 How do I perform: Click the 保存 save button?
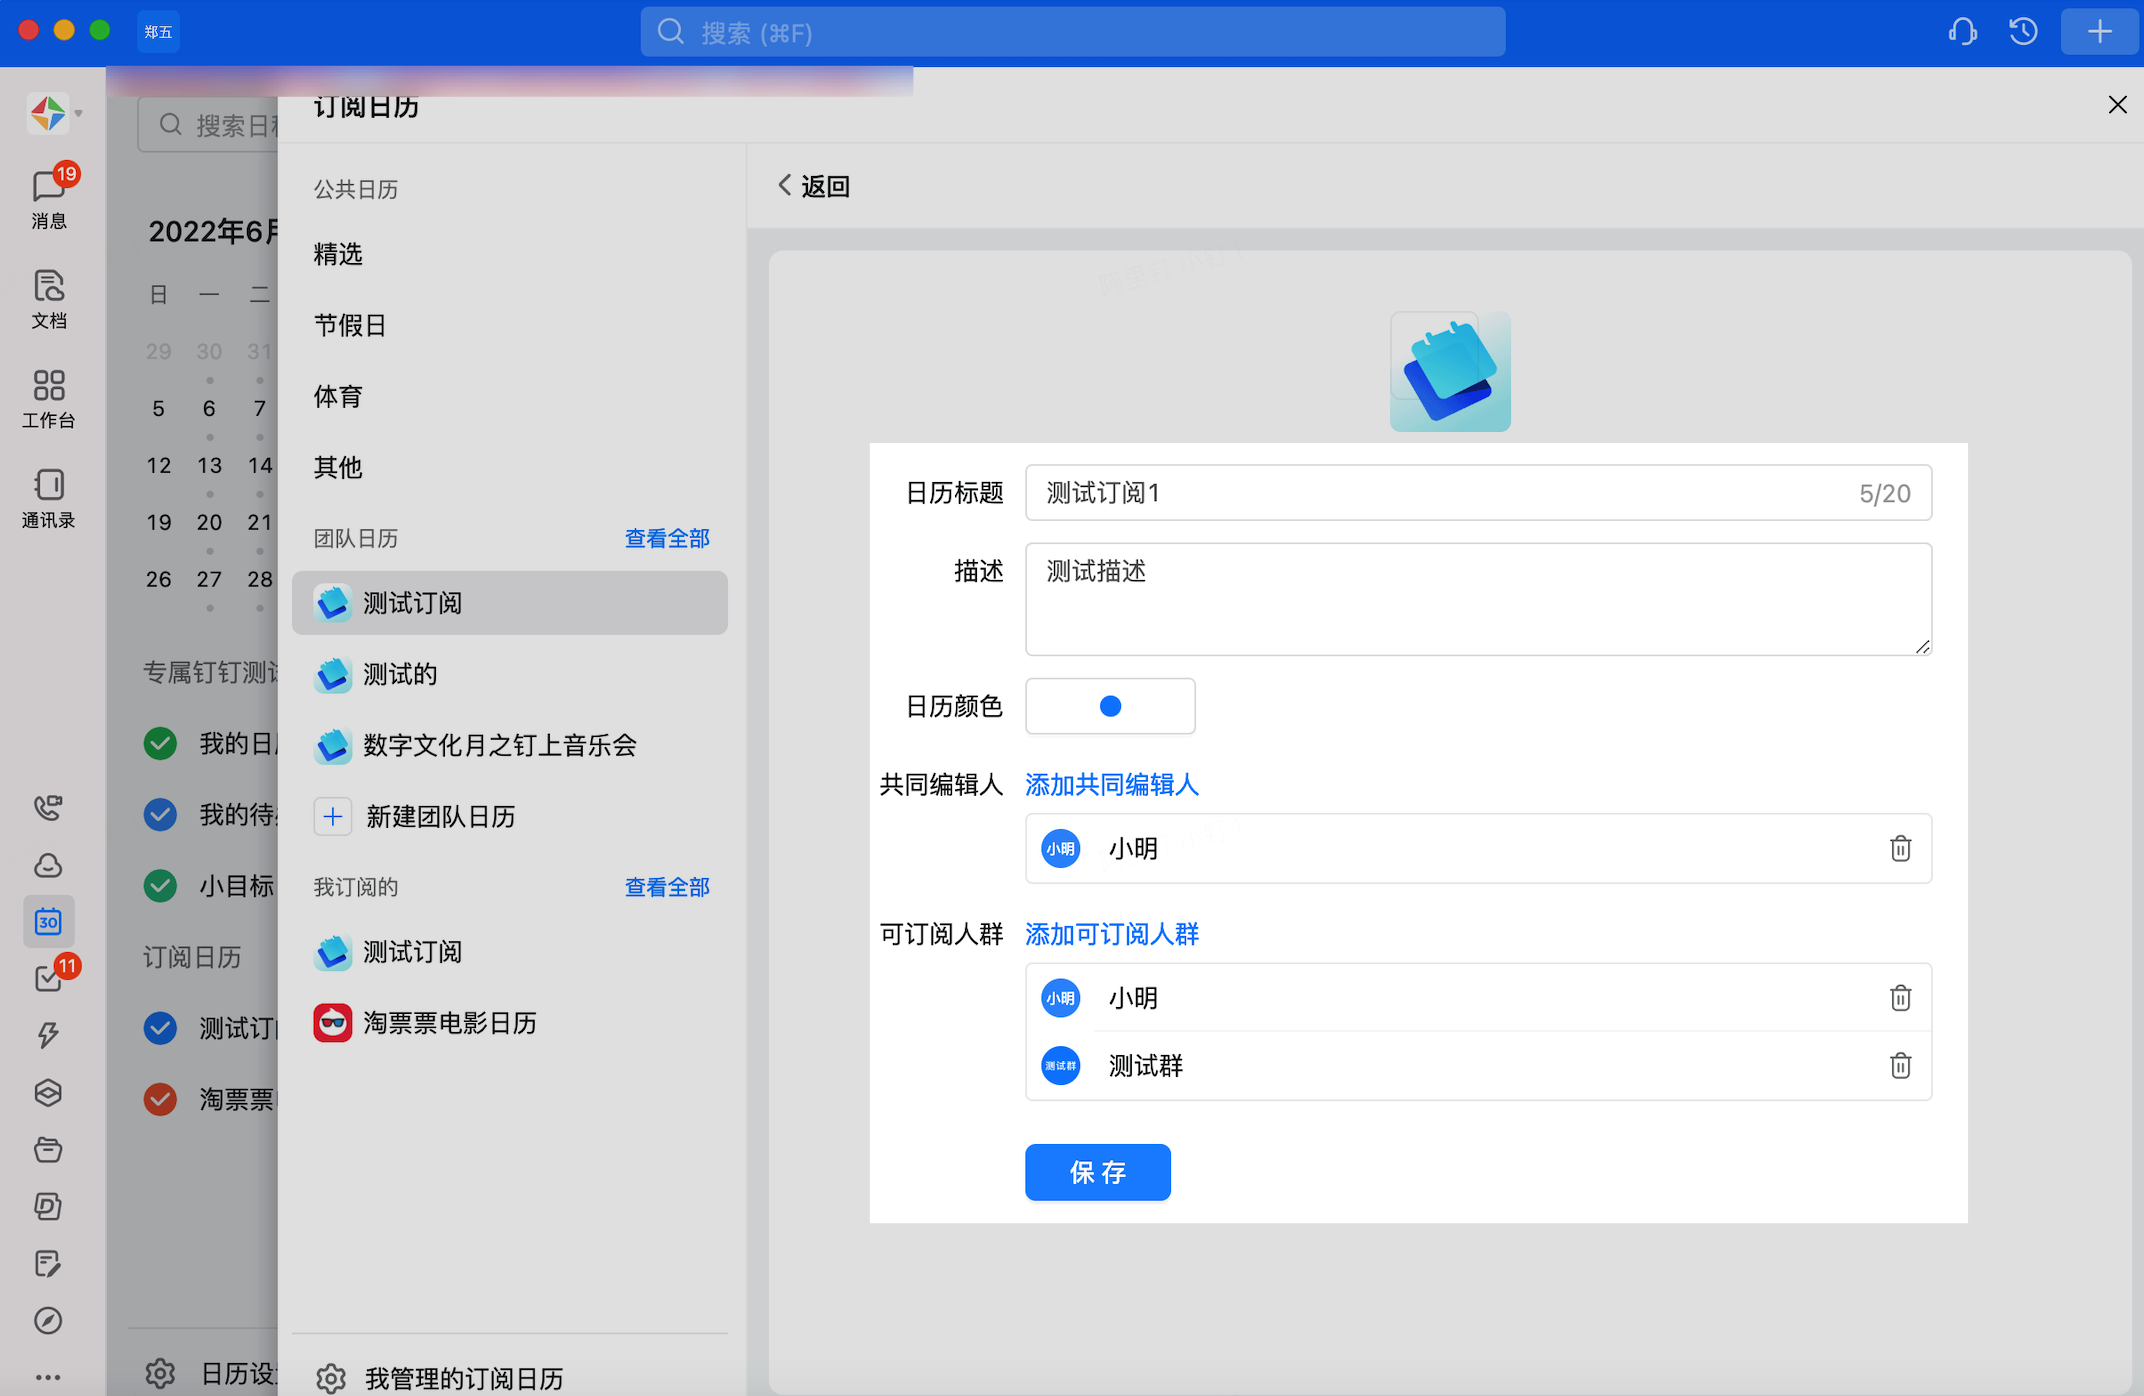(x=1097, y=1171)
